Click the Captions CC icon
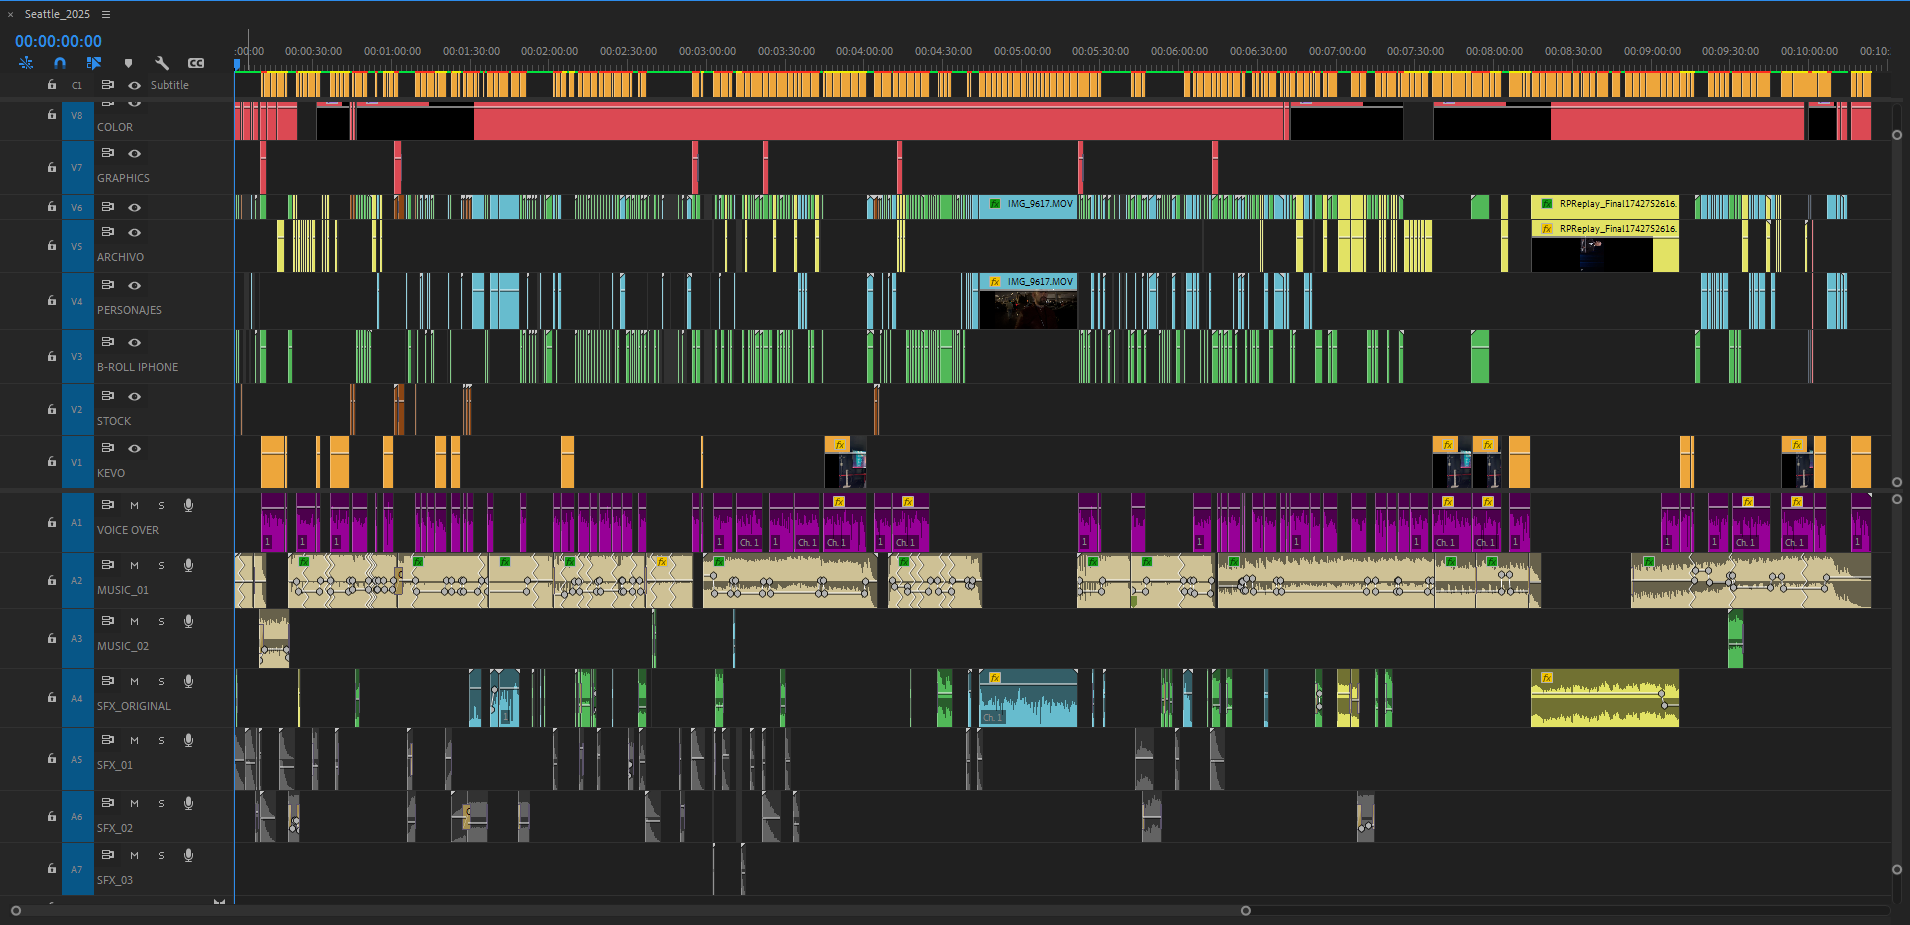 click(x=196, y=63)
